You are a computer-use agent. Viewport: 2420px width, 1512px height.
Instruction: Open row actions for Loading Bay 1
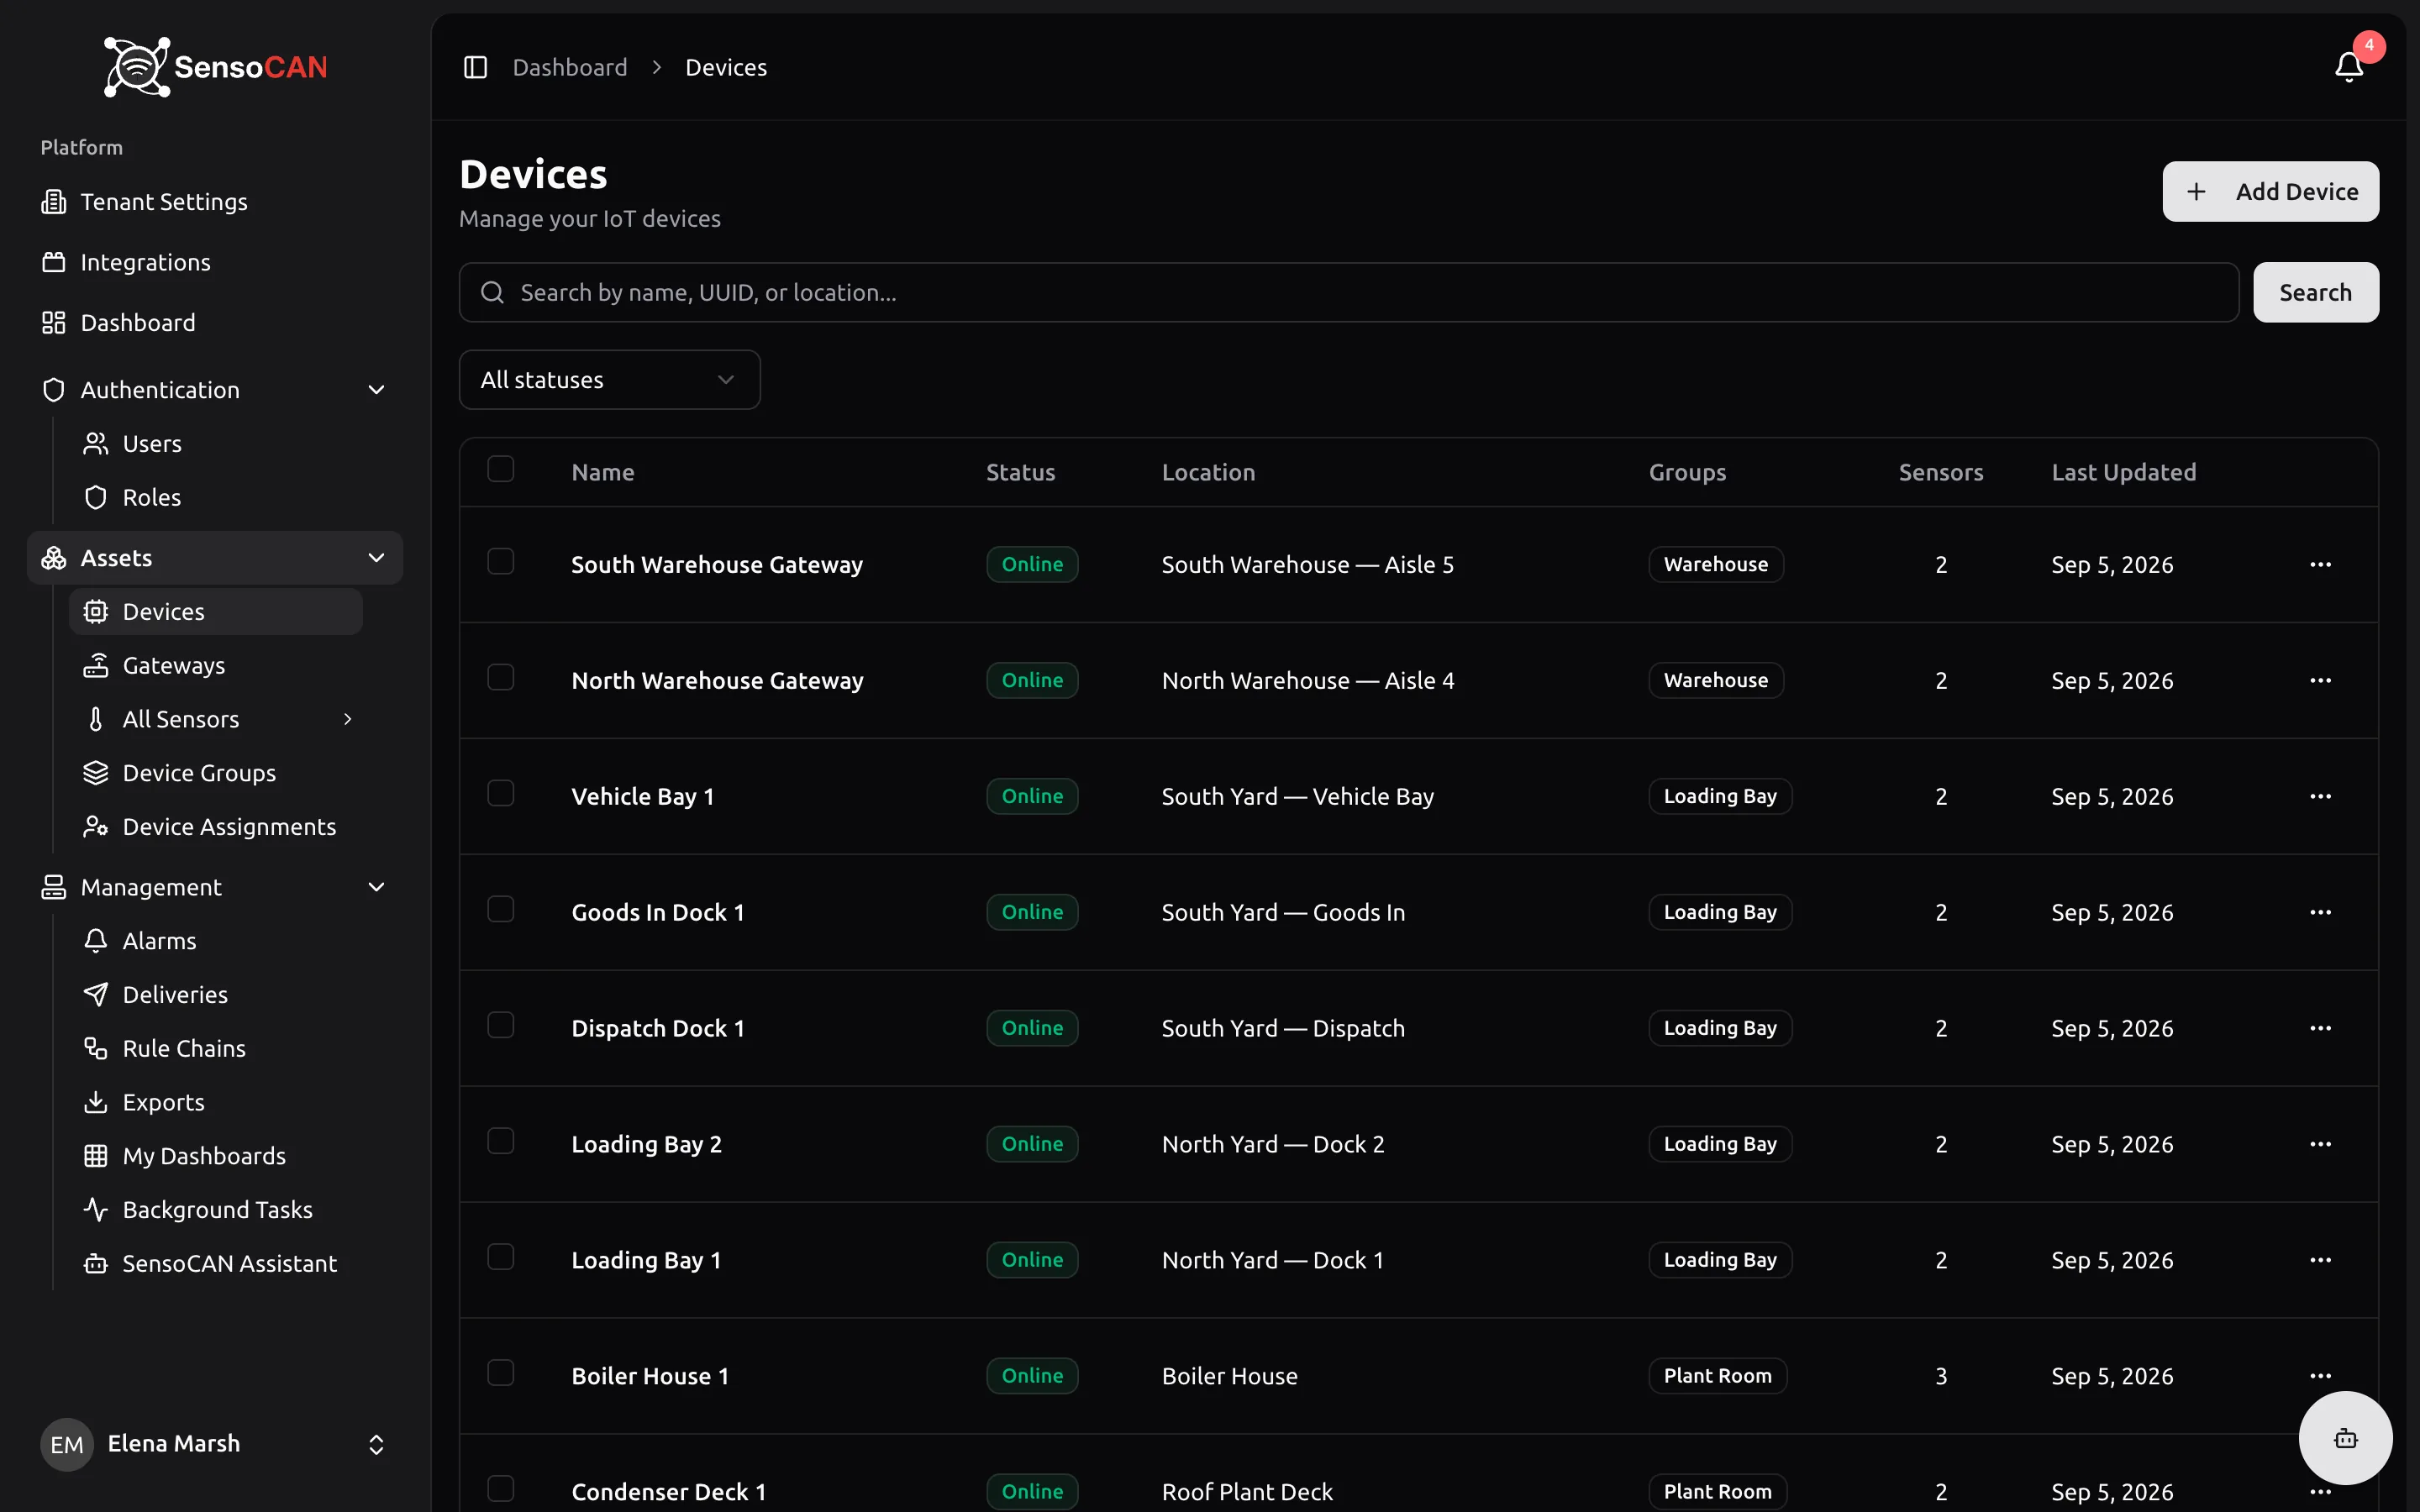[x=2320, y=1261]
